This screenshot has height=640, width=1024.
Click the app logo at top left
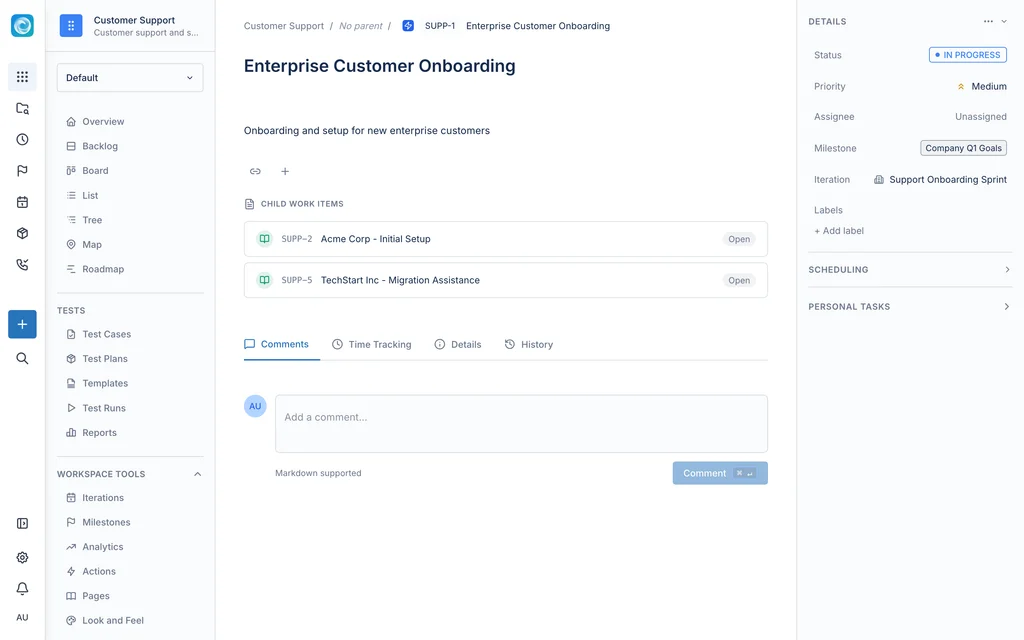pos(22,25)
